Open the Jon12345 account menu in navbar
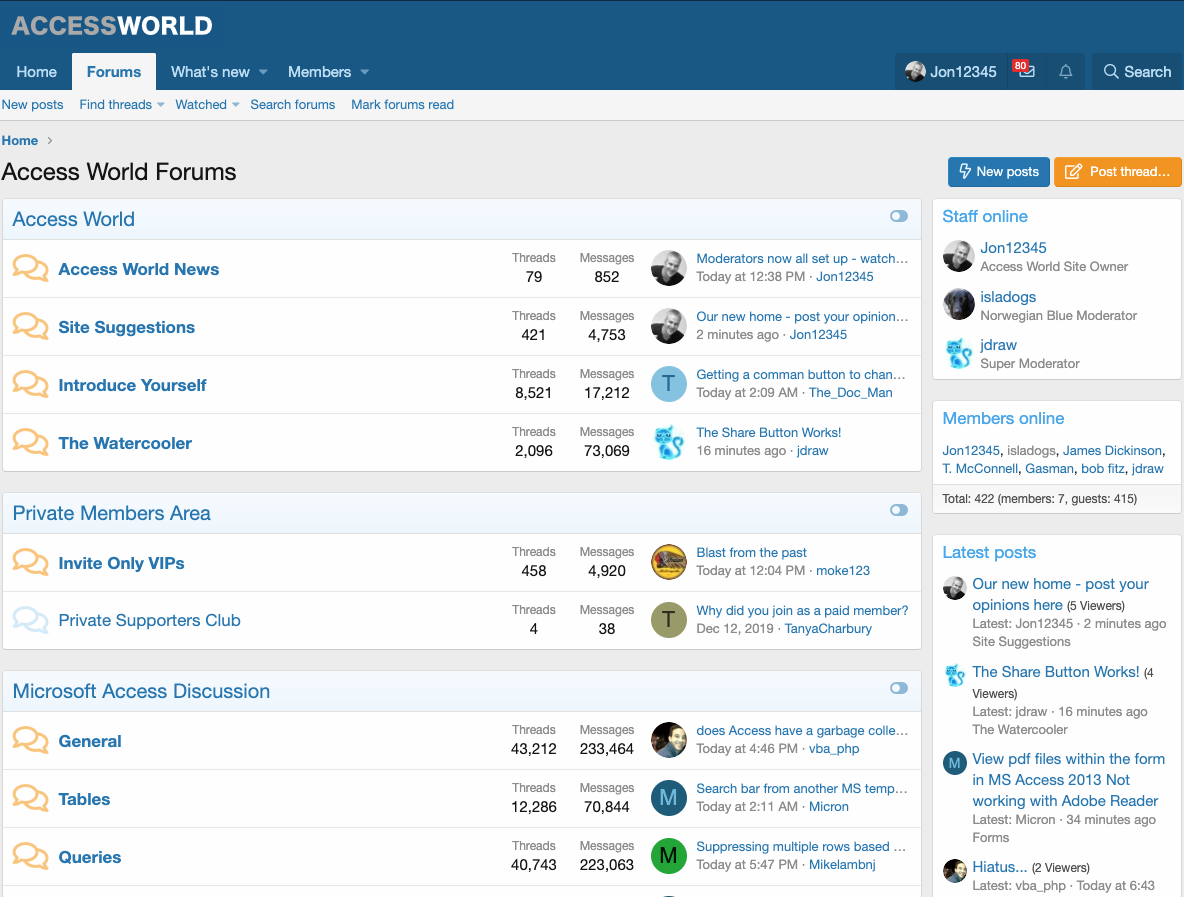1184x897 pixels. point(951,72)
